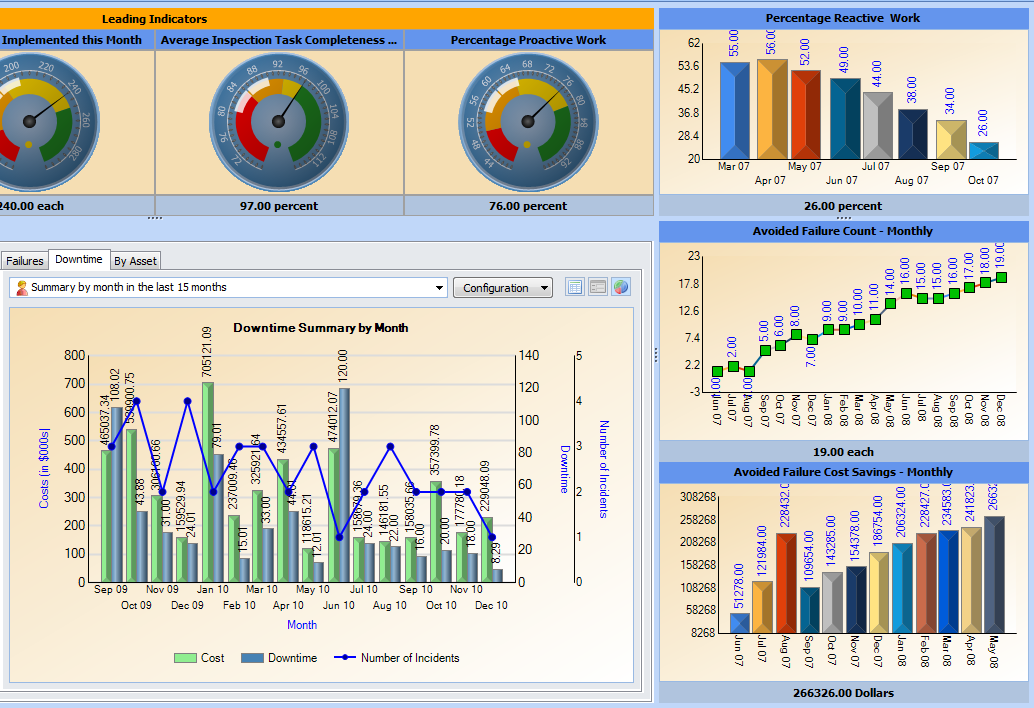Viewport: 1034px width, 708px height.
Task: Click Average Inspection Task Completeness gauge
Action: tap(279, 122)
